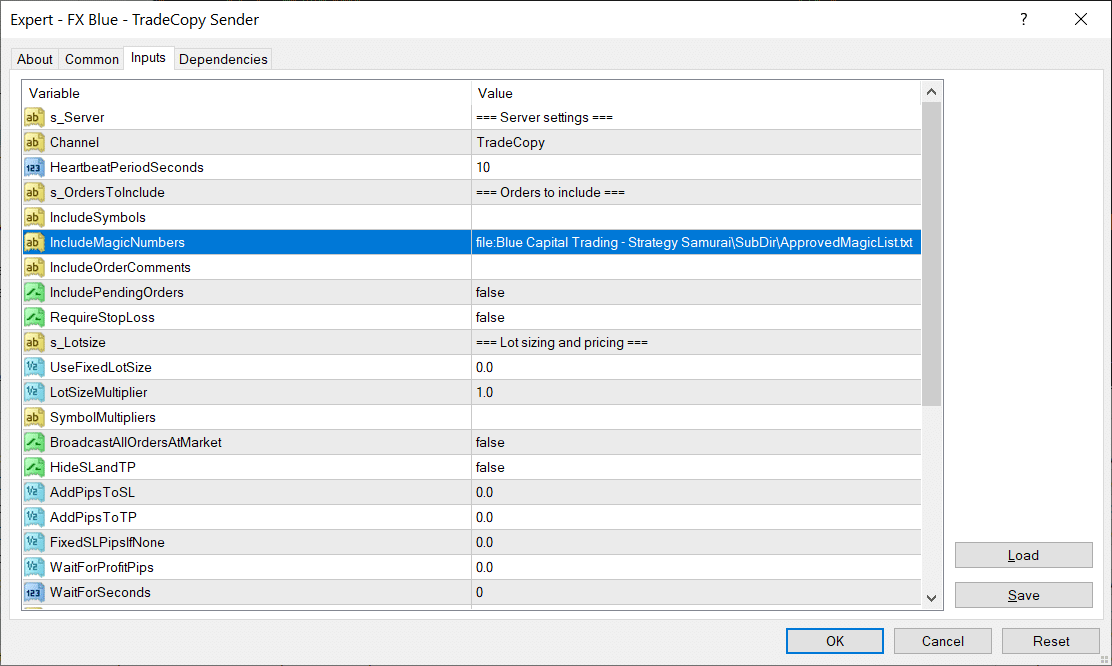The height and width of the screenshot is (666, 1112).
Task: Click the integer icon beside HeartbeatPeriodSeconds
Action: (x=34, y=167)
